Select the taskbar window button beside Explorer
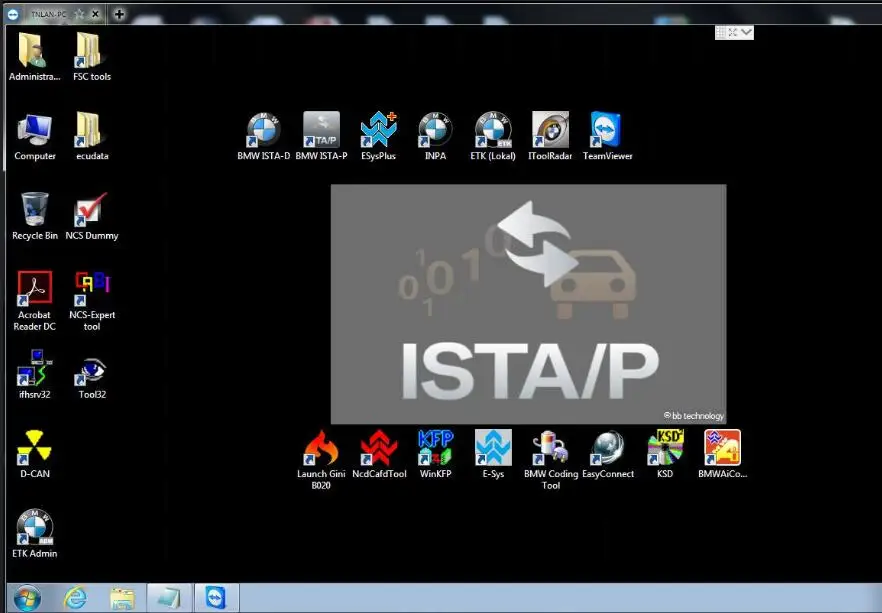882x613 pixels. pyautogui.click(x=169, y=597)
